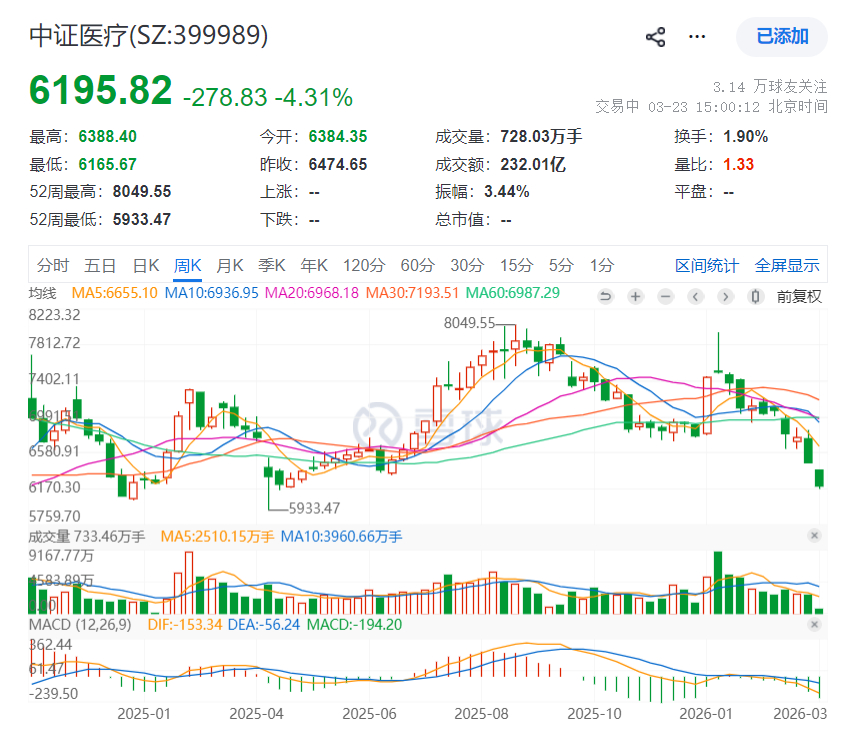Open 区间统计 range statistics
Viewport: 845px width, 731px height.
[707, 265]
